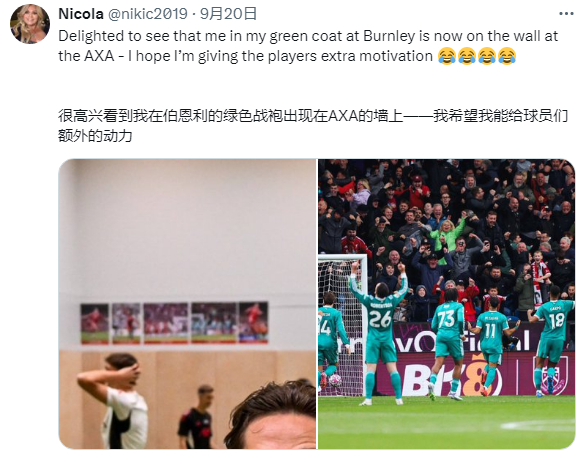Click the woman in the green coat

click(x=447, y=234)
